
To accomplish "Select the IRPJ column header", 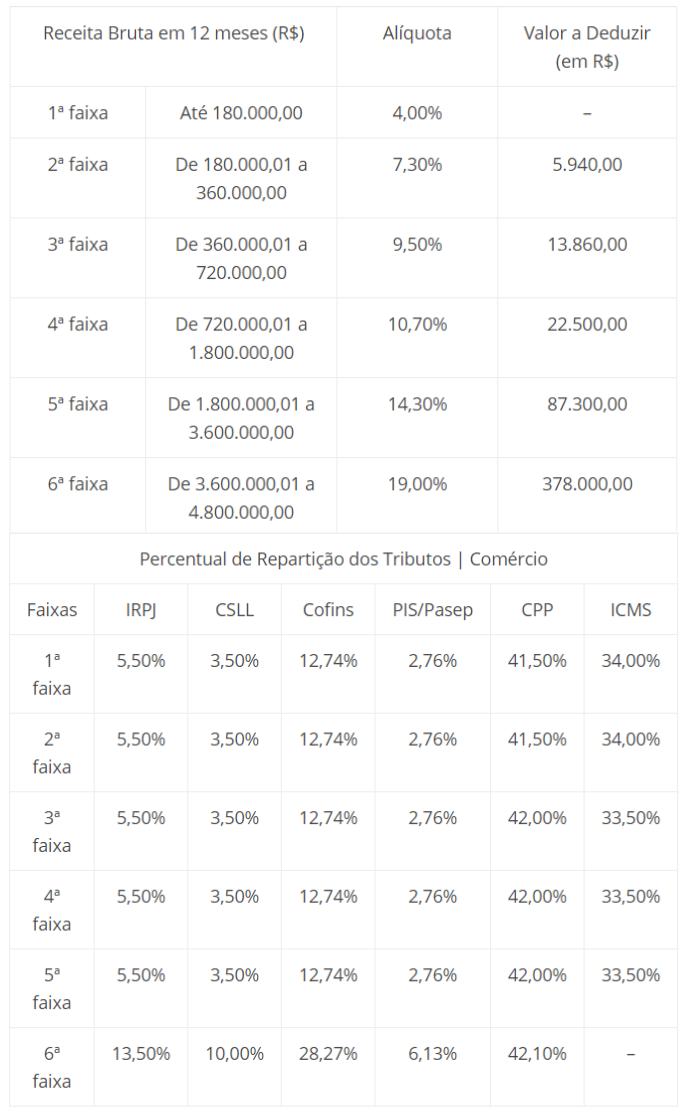I will 141,609.
